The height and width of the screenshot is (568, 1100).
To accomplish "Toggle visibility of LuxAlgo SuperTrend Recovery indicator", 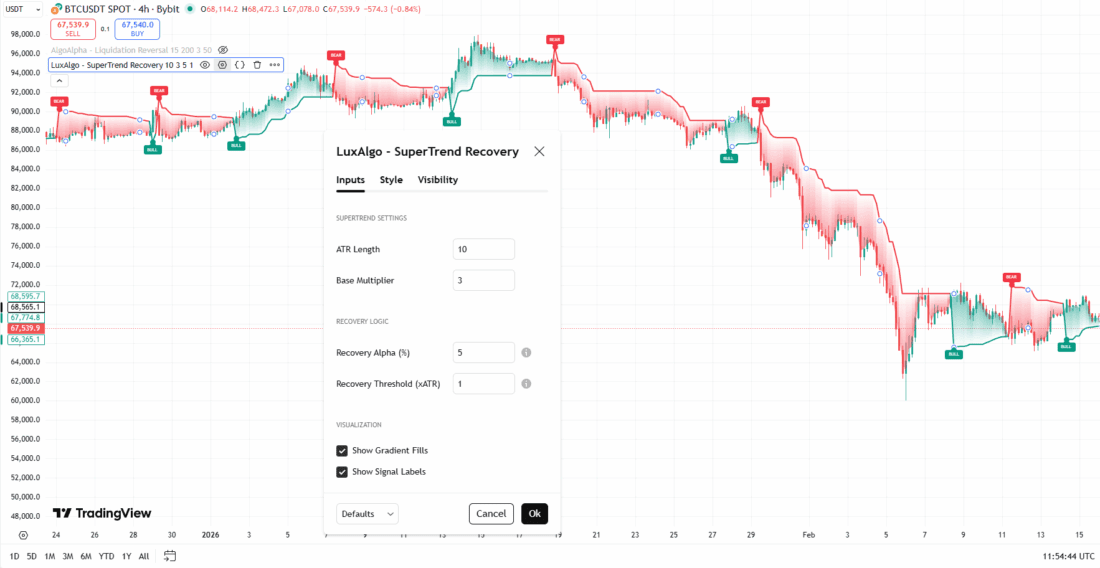I will tap(204, 64).
